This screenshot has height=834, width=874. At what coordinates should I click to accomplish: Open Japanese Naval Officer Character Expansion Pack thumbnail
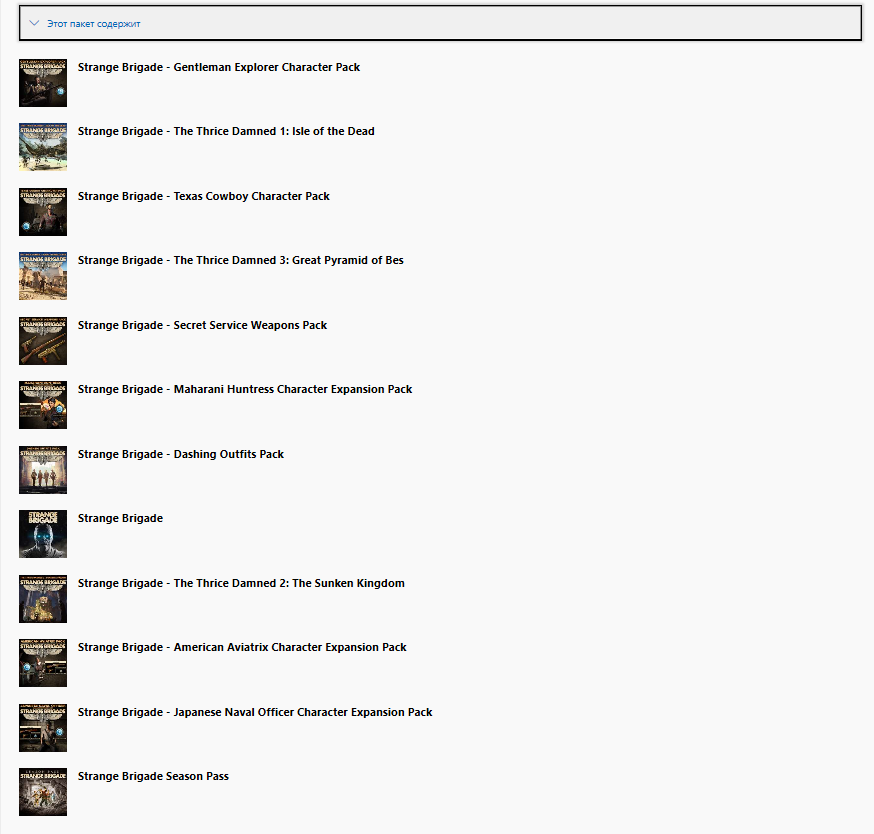[x=43, y=727]
